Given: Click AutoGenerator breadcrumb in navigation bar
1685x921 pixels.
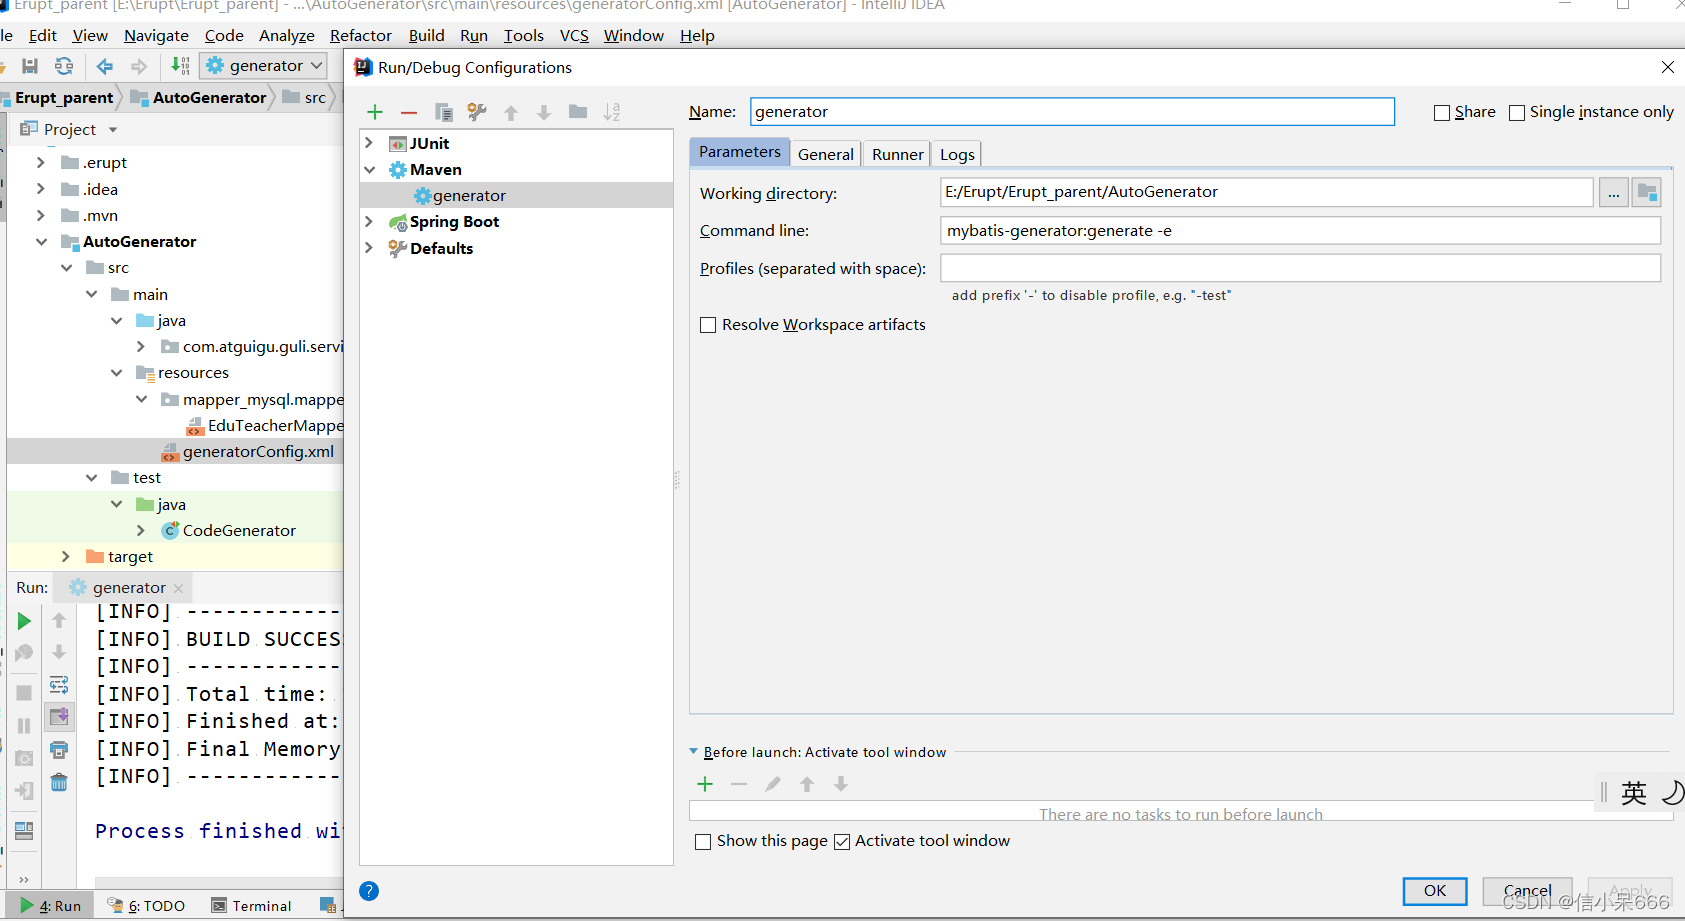Looking at the screenshot, I should 199,98.
